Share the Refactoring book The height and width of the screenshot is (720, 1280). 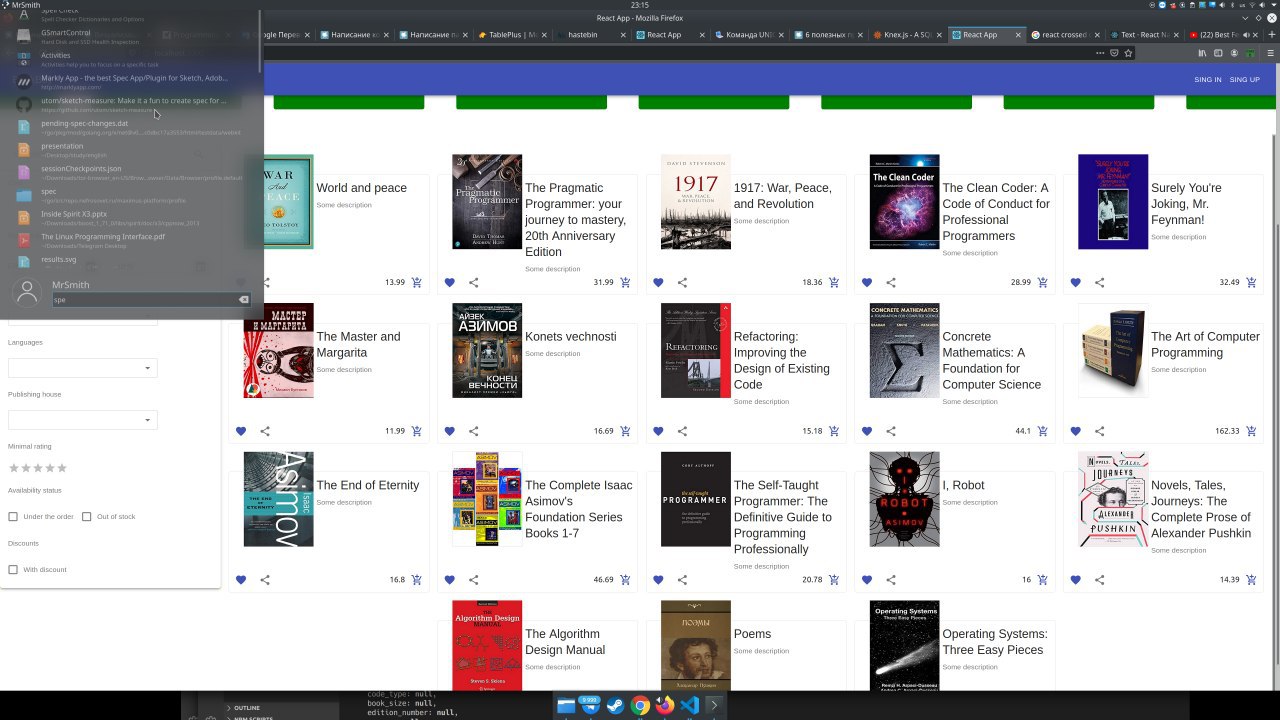pos(682,431)
